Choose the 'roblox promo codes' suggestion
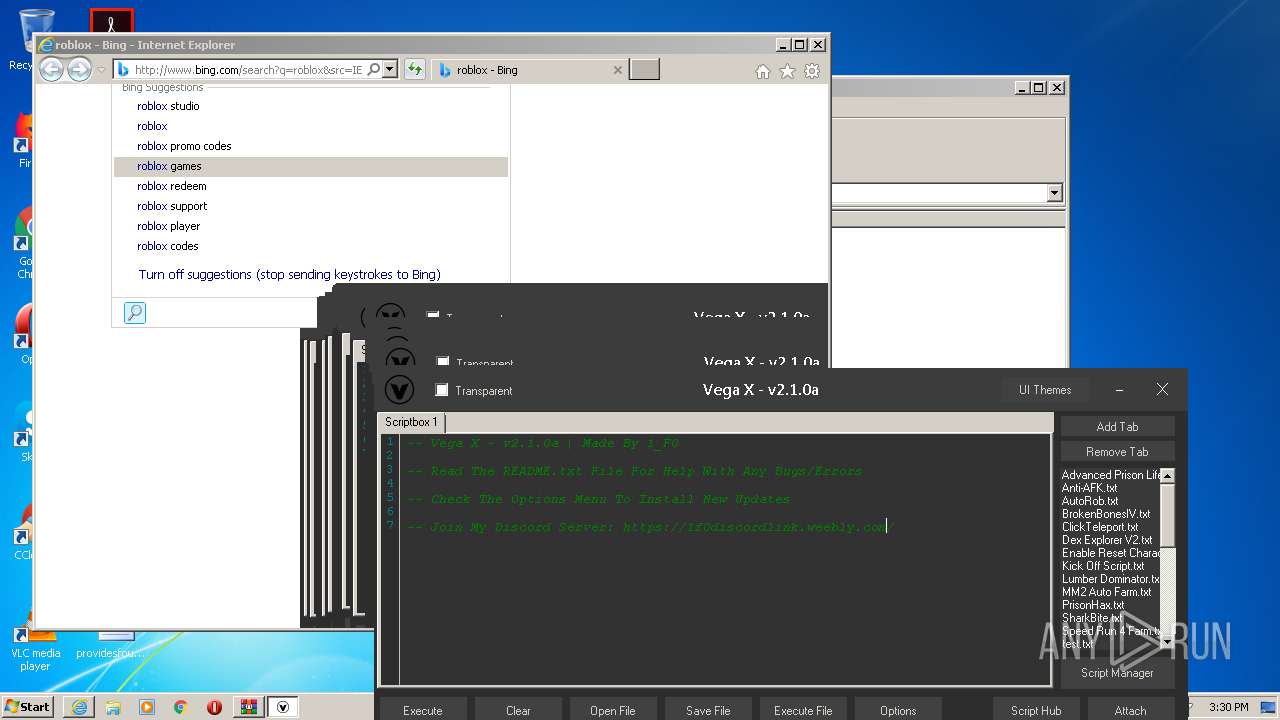 [x=311, y=146]
